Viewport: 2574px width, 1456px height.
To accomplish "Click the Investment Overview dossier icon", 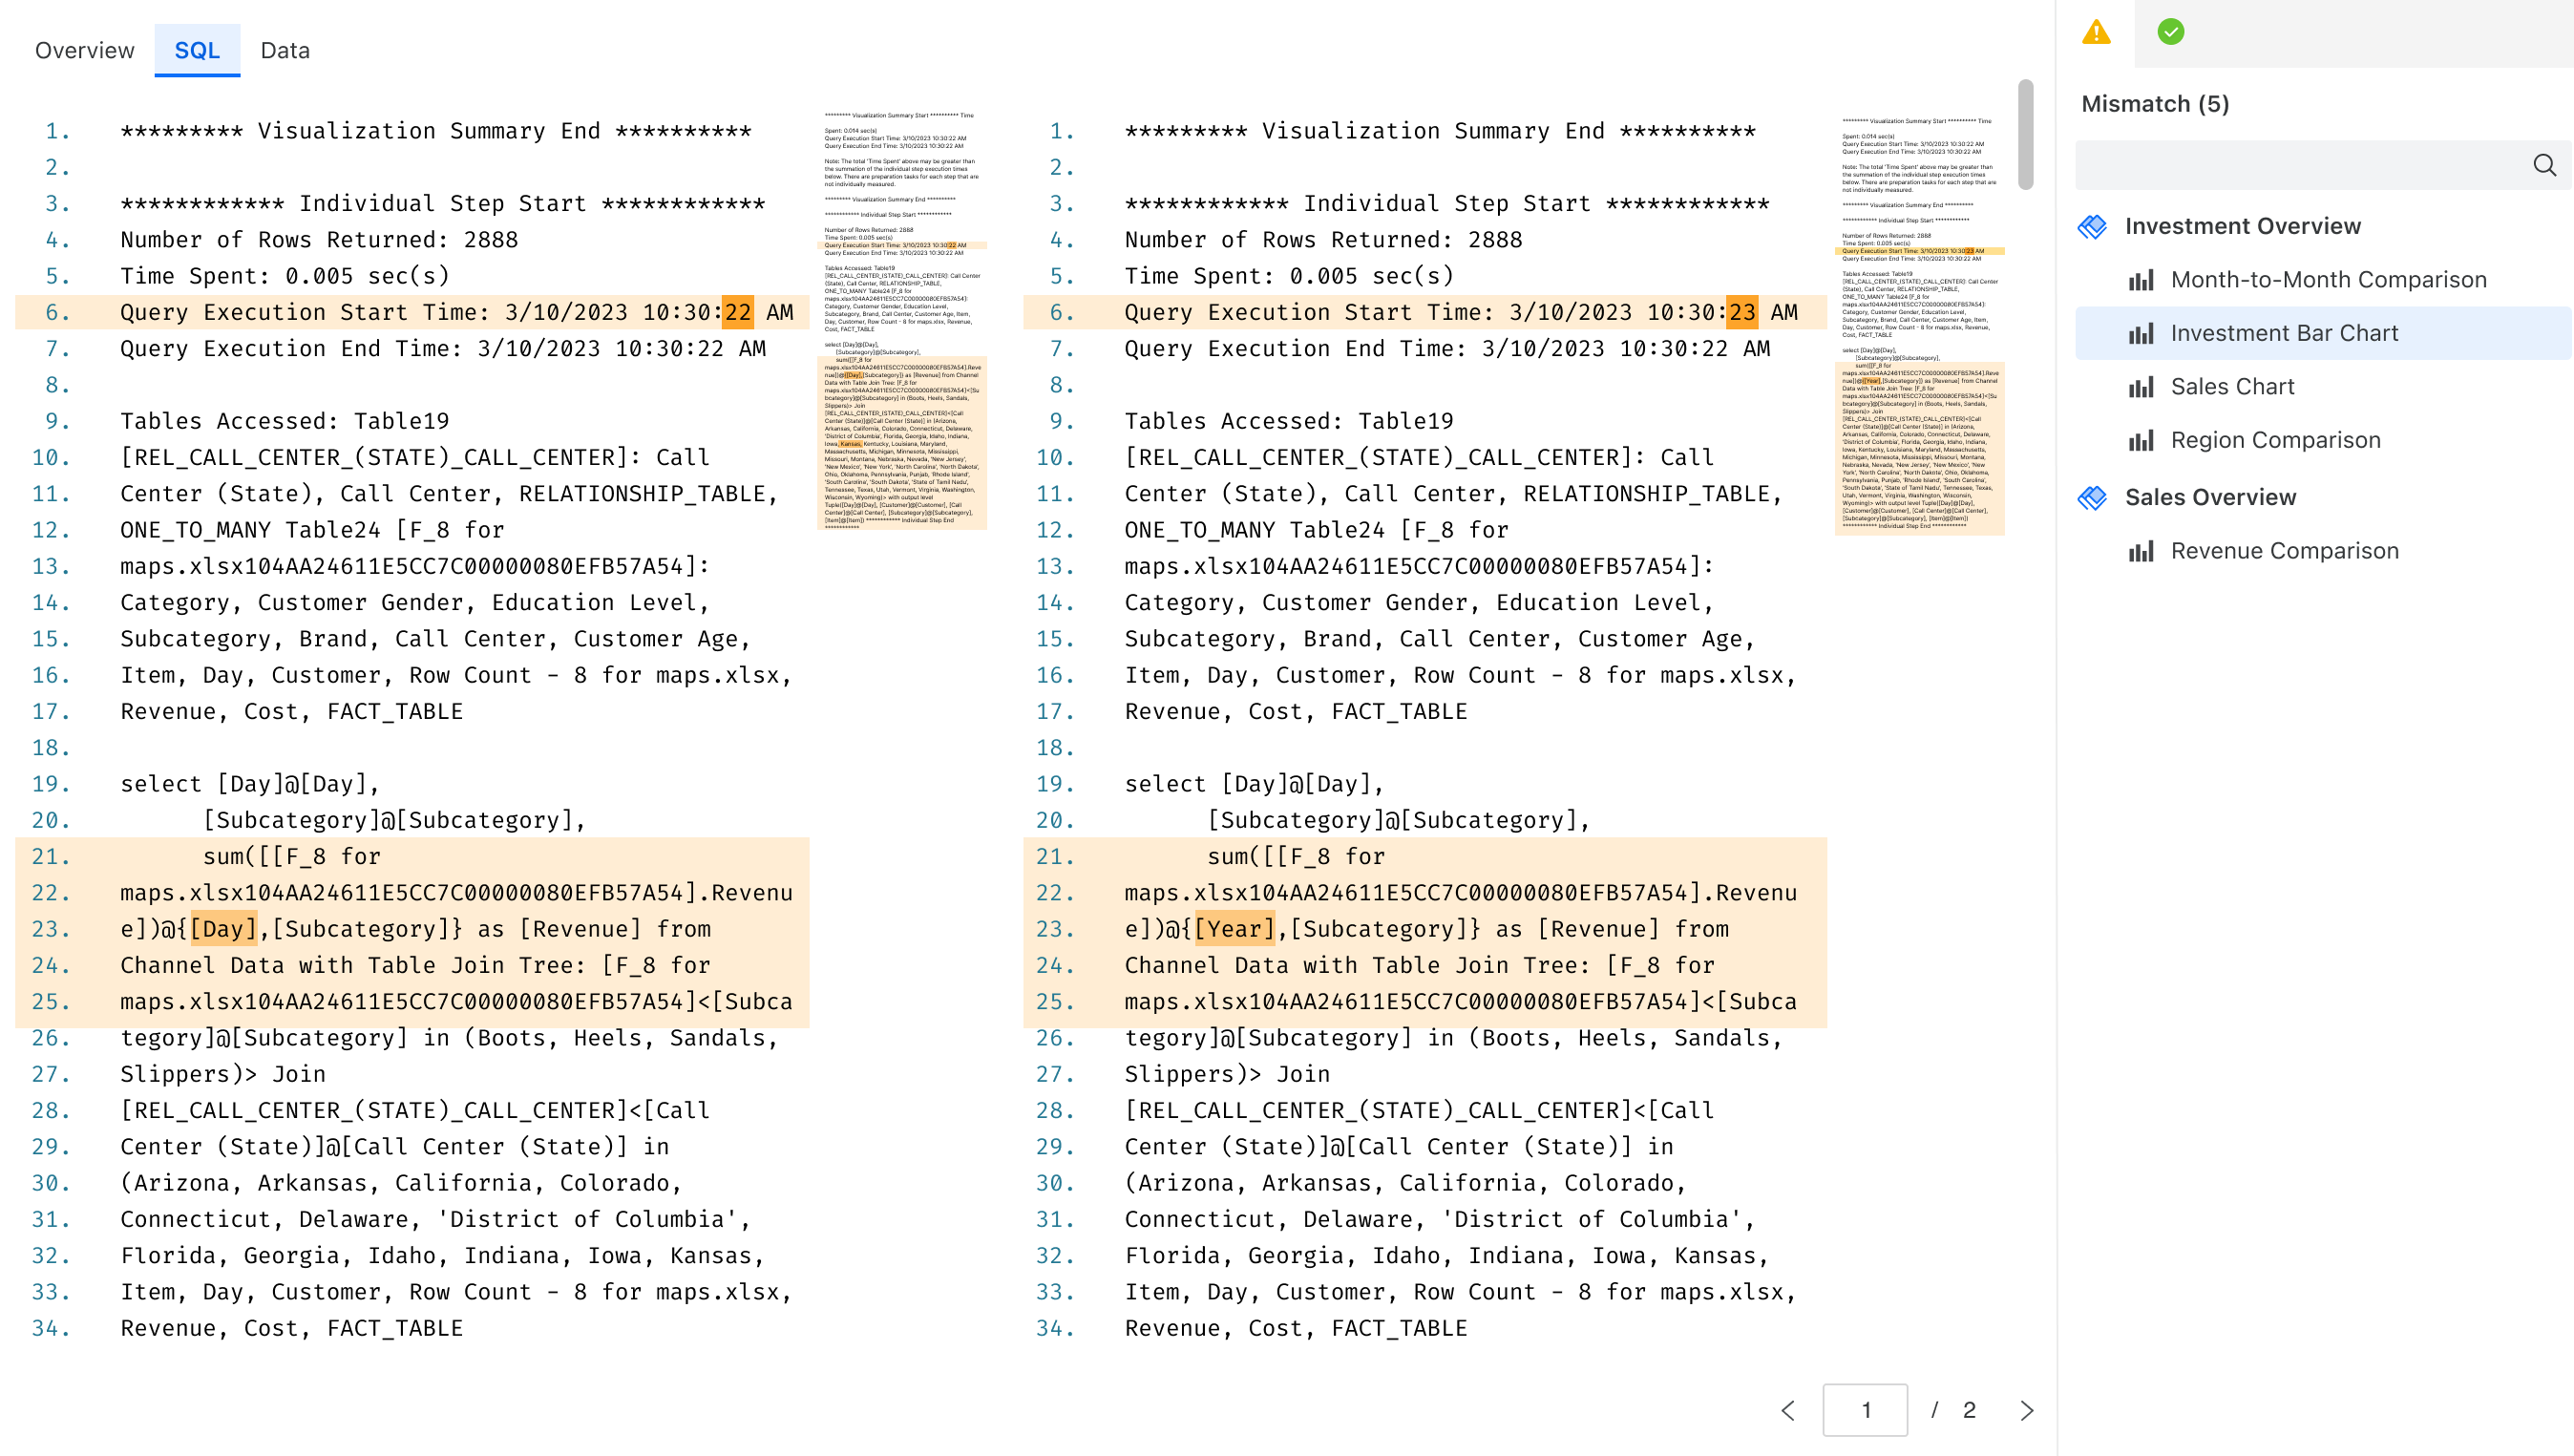I will tap(2091, 227).
